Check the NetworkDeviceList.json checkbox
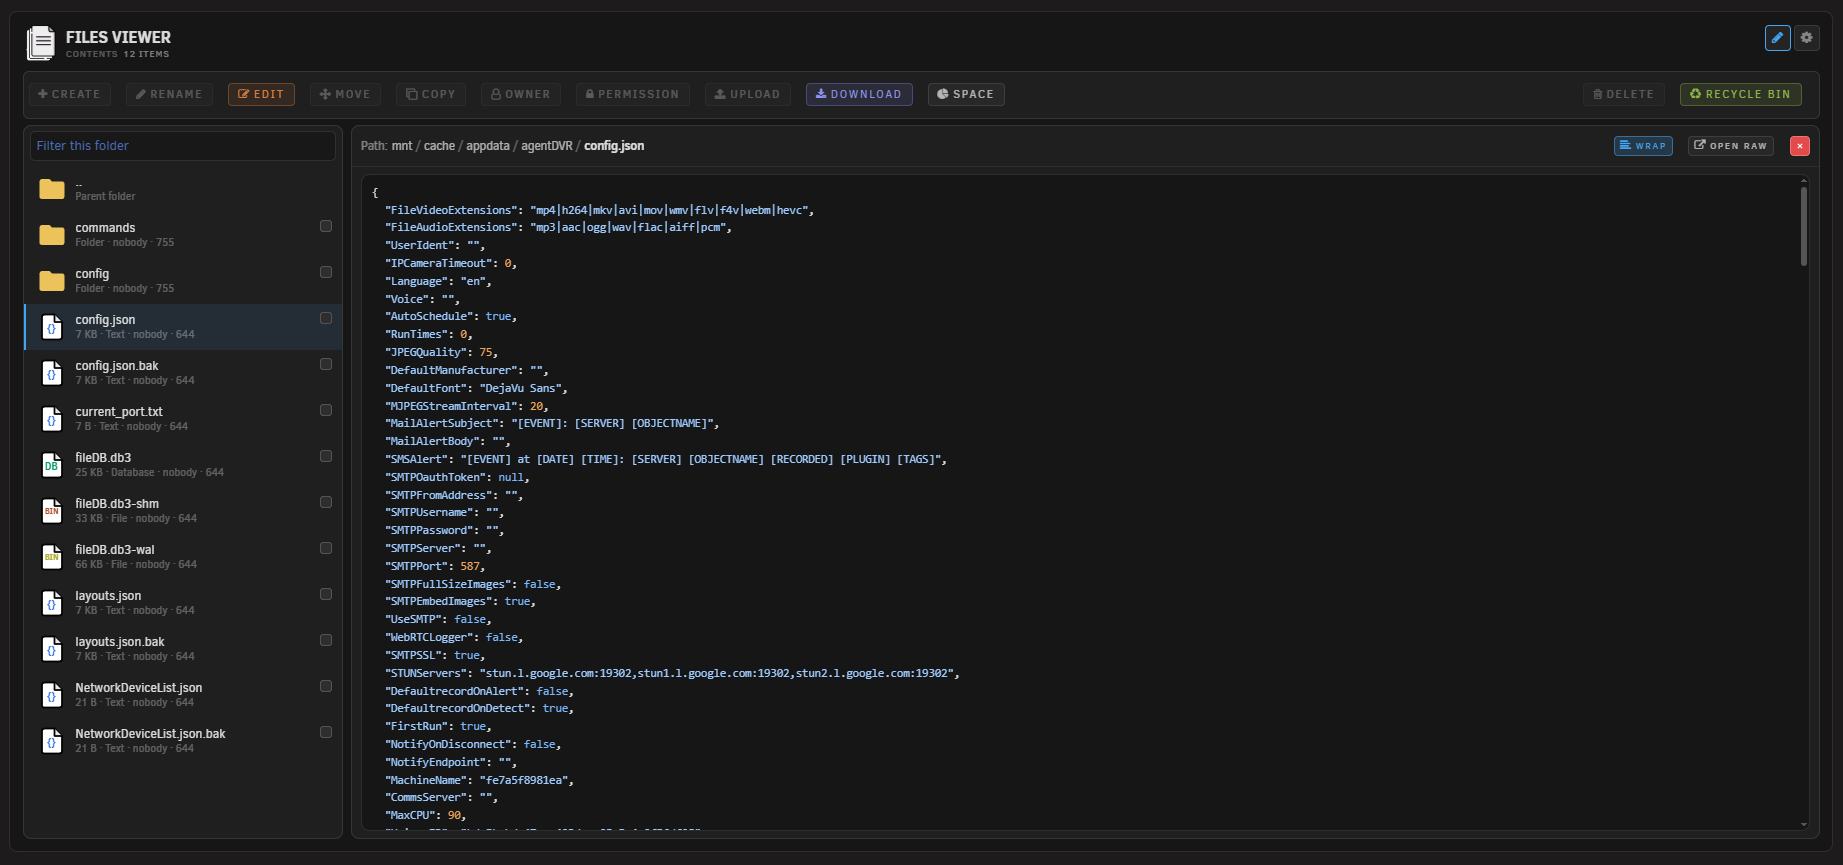This screenshot has height=865, width=1843. [326, 686]
